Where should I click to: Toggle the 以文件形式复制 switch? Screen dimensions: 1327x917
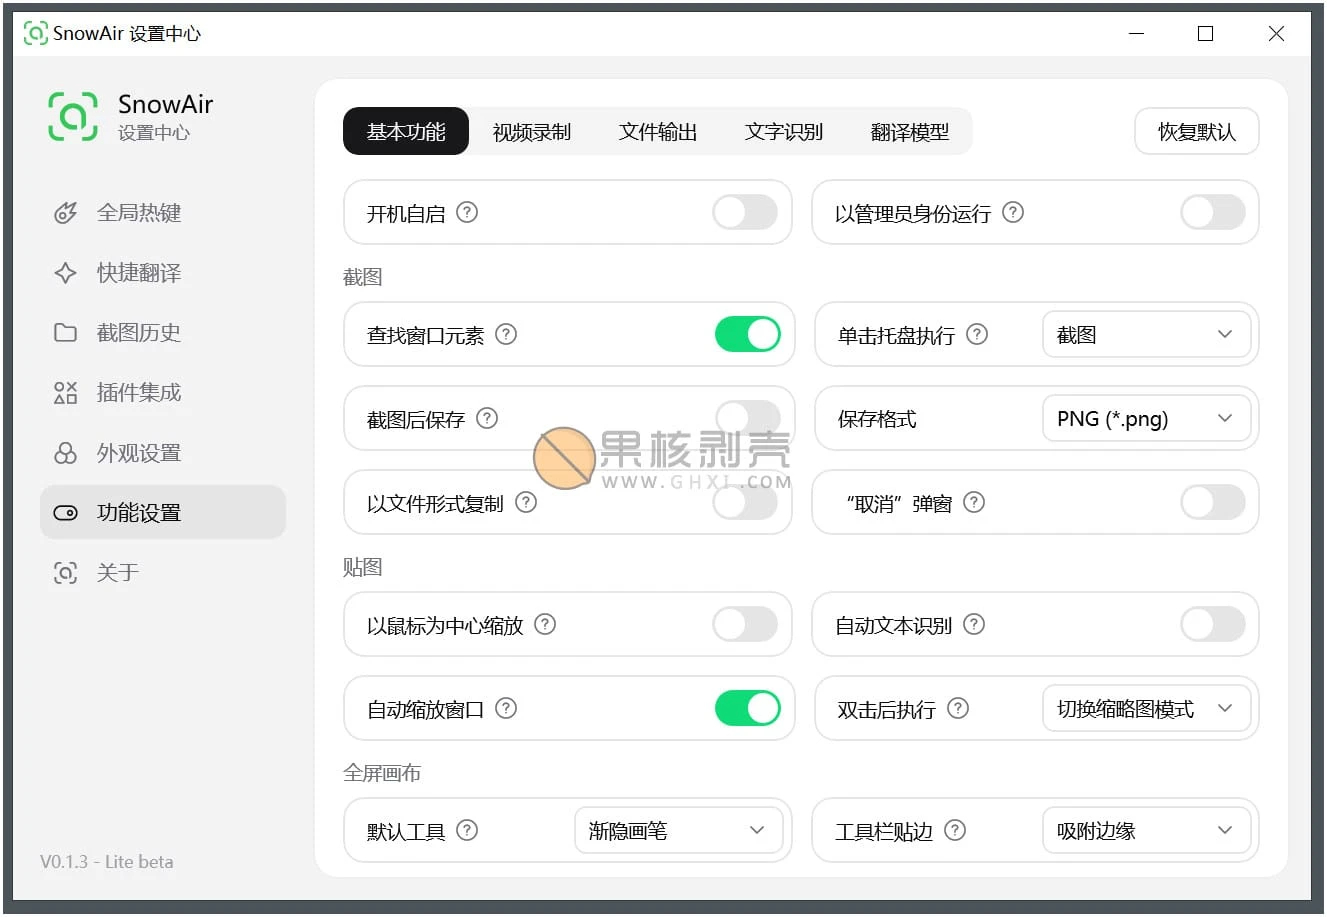click(745, 502)
